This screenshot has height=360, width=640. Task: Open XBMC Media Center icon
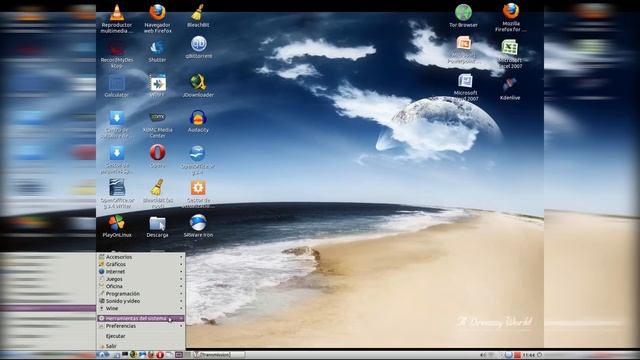(158, 118)
